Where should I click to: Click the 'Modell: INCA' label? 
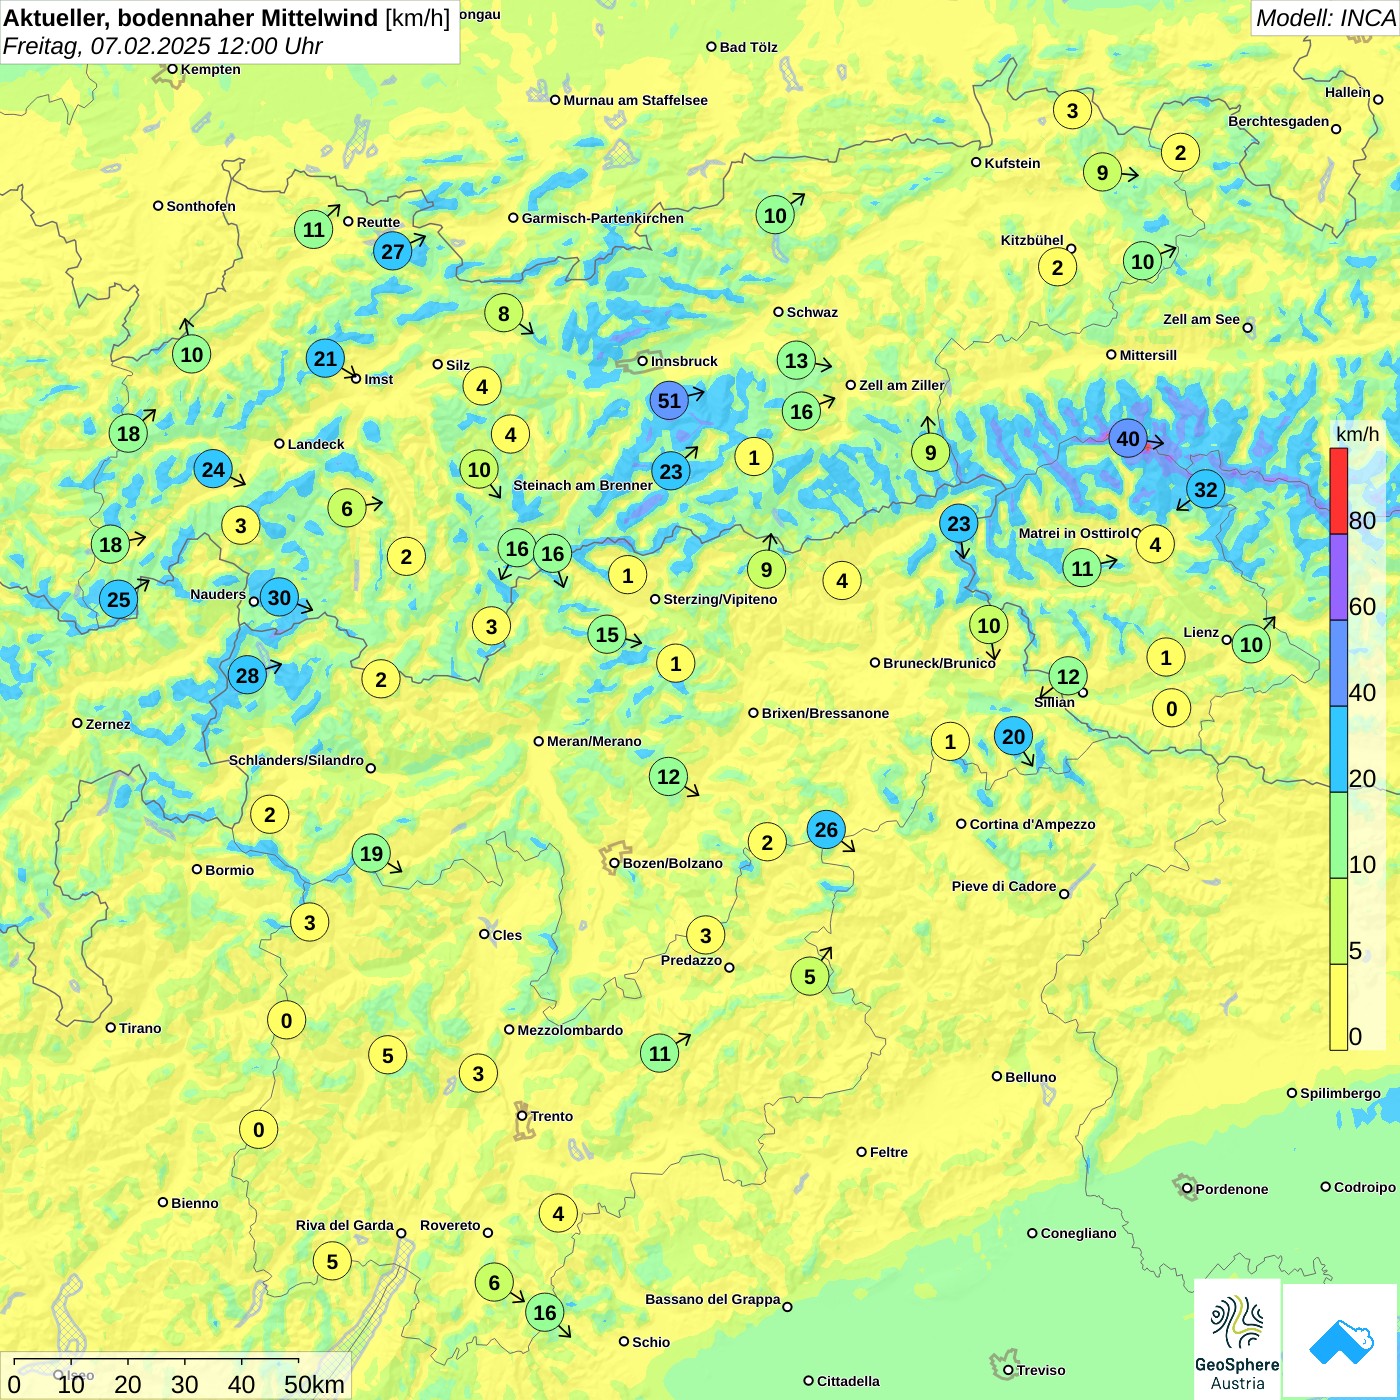[1325, 18]
